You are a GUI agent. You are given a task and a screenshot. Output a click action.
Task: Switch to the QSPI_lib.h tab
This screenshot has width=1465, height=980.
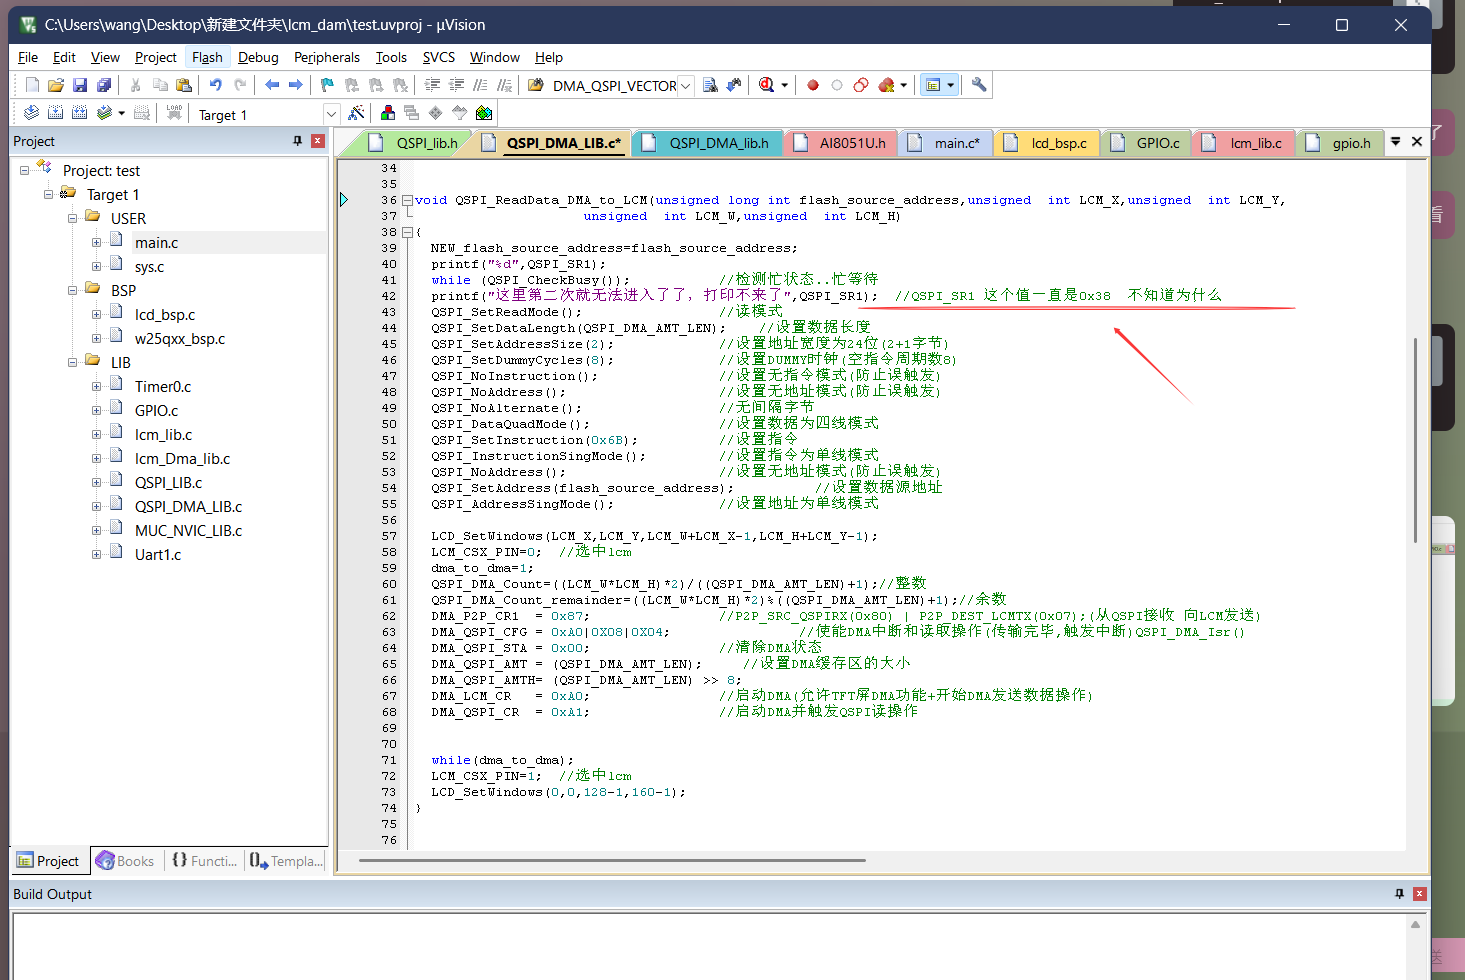412,143
